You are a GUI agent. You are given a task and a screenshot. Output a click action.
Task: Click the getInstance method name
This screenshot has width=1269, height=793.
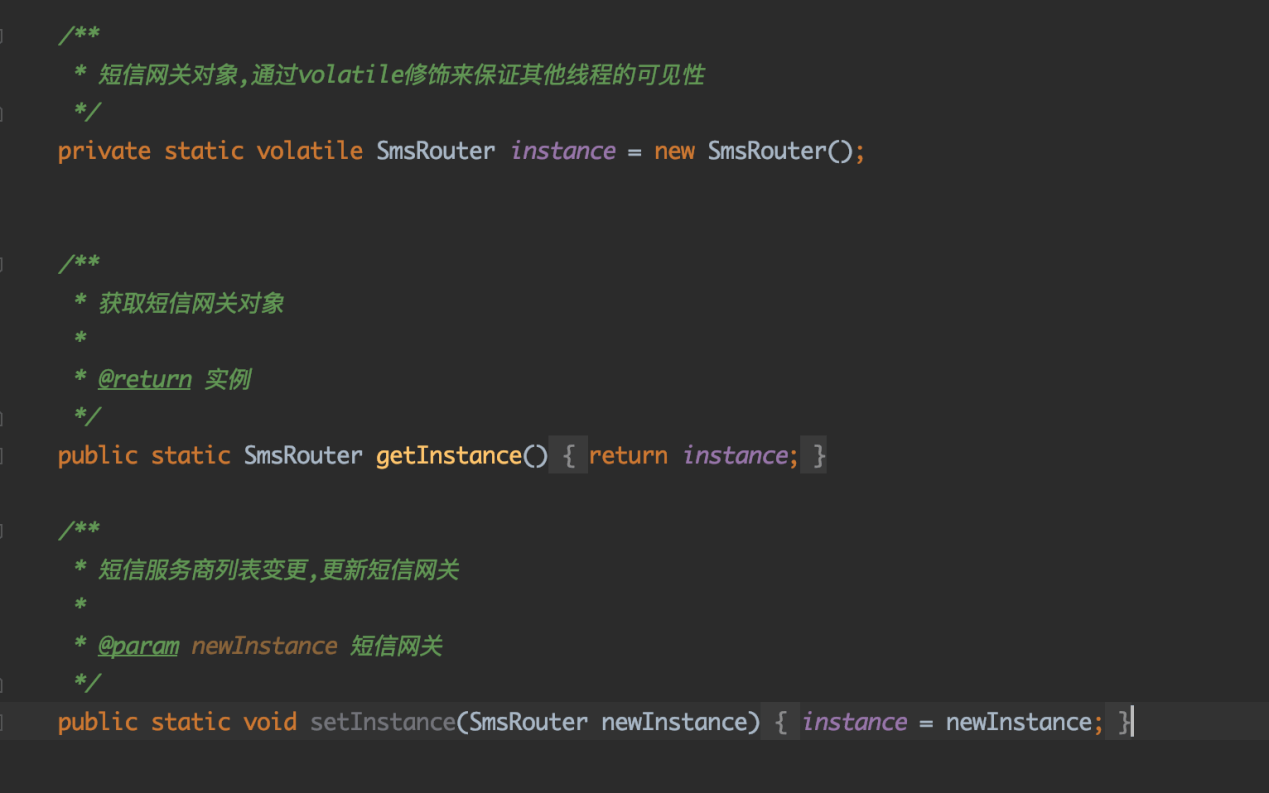[x=449, y=456]
